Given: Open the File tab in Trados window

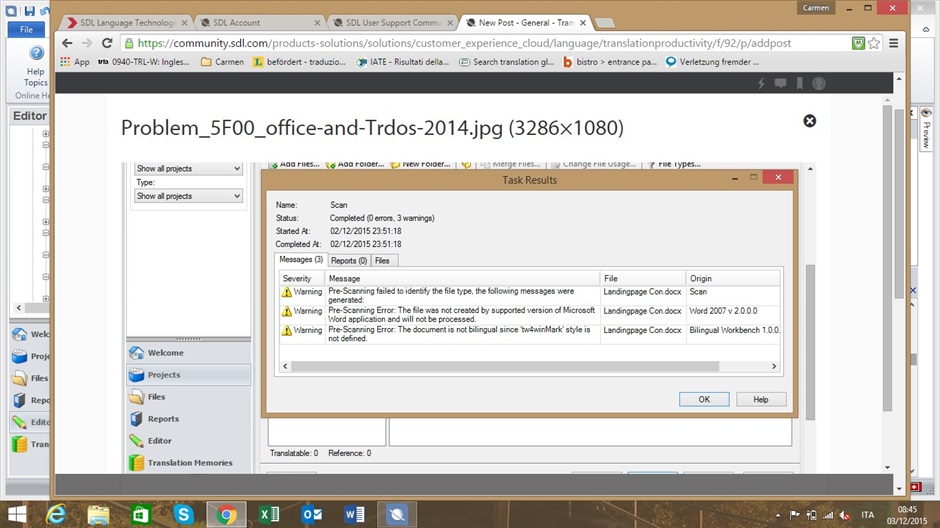Looking at the screenshot, I should click(x=26, y=29).
